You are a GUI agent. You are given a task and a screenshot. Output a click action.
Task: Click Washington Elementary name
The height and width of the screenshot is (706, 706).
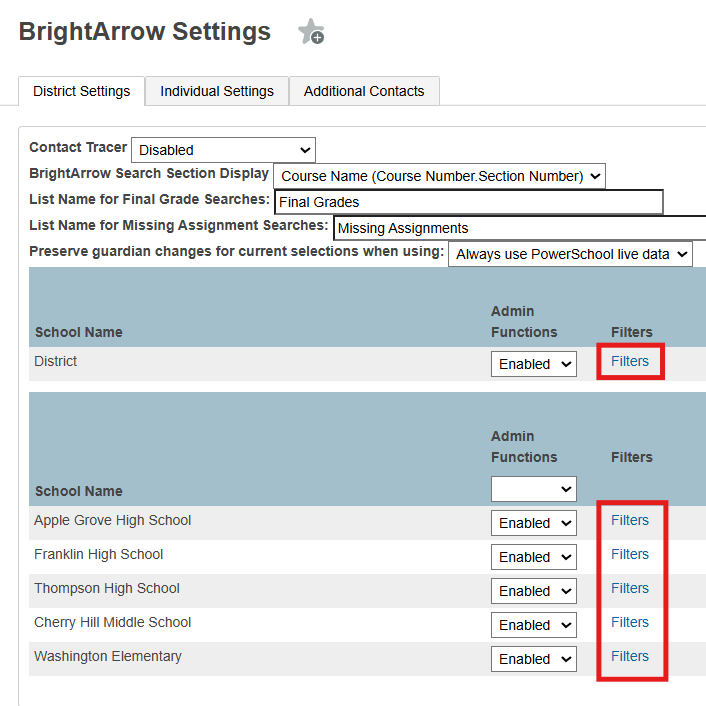click(x=108, y=656)
